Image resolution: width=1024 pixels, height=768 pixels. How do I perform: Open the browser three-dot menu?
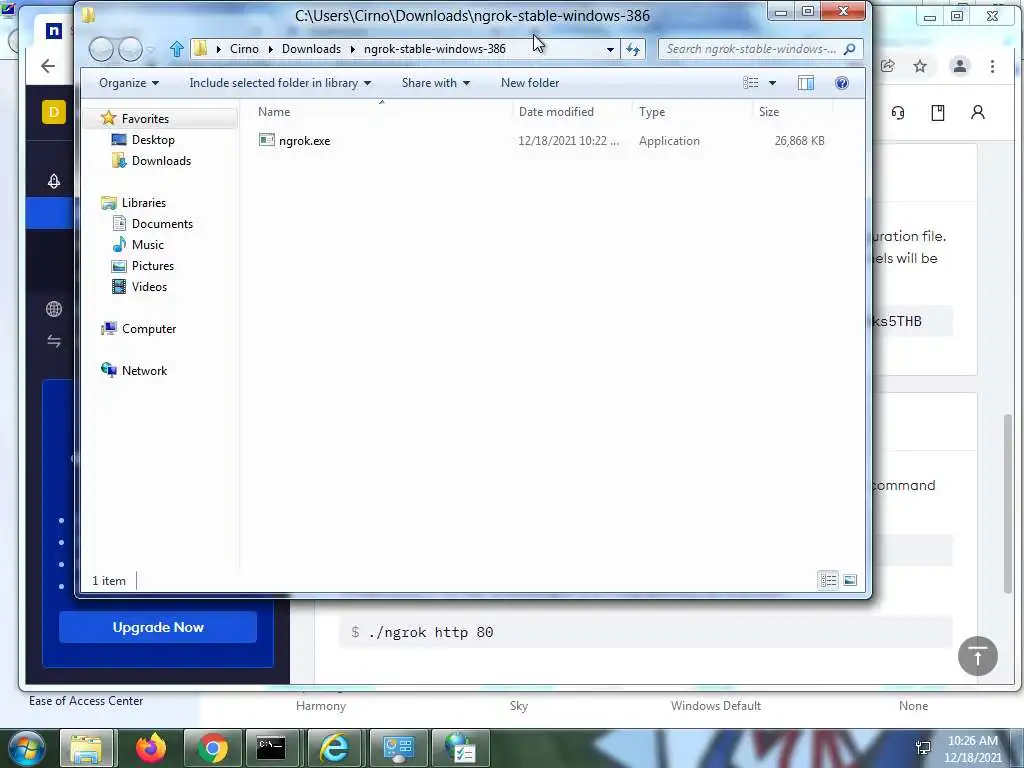click(993, 66)
